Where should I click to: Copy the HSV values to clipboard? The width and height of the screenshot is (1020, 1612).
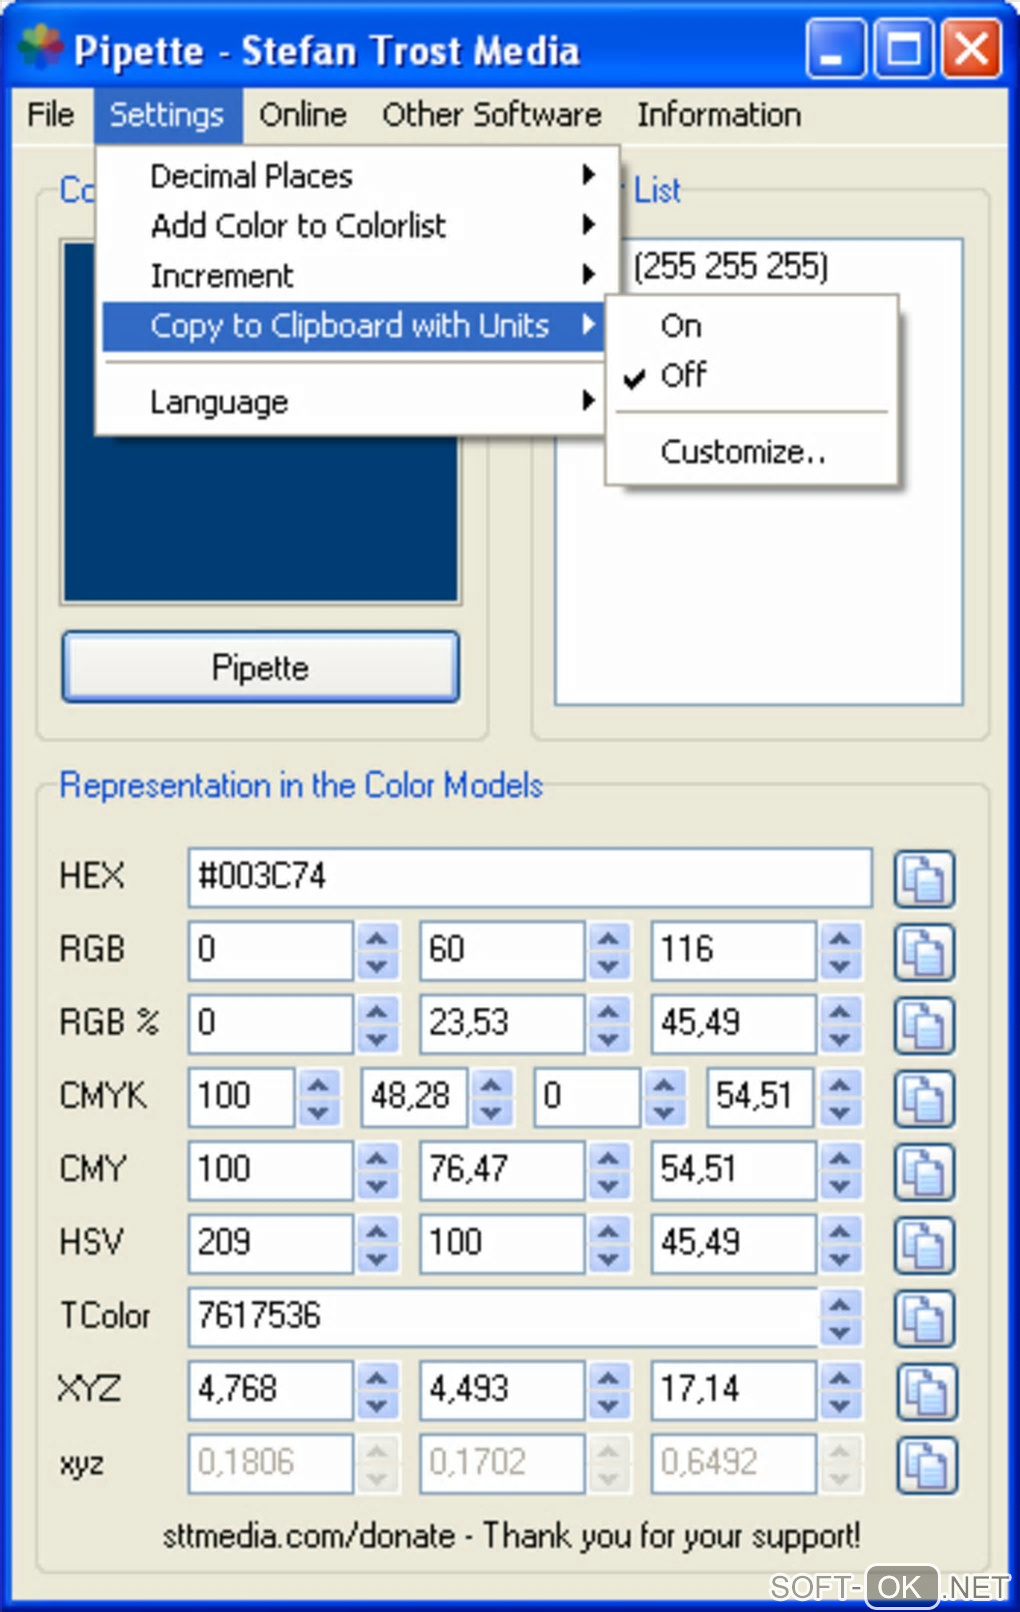pos(923,1244)
